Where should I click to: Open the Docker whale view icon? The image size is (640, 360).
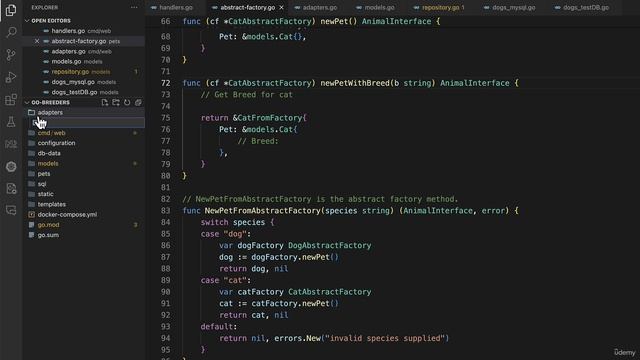(x=11, y=144)
